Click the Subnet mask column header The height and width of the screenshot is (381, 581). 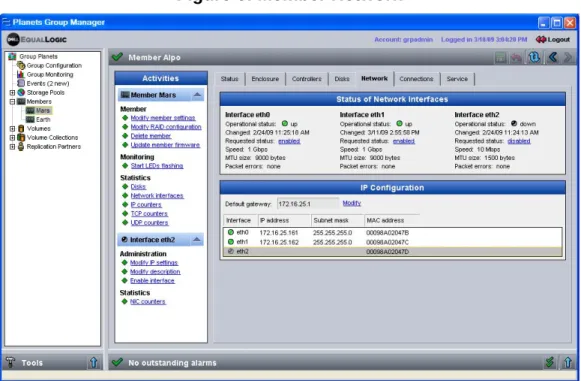(x=338, y=221)
